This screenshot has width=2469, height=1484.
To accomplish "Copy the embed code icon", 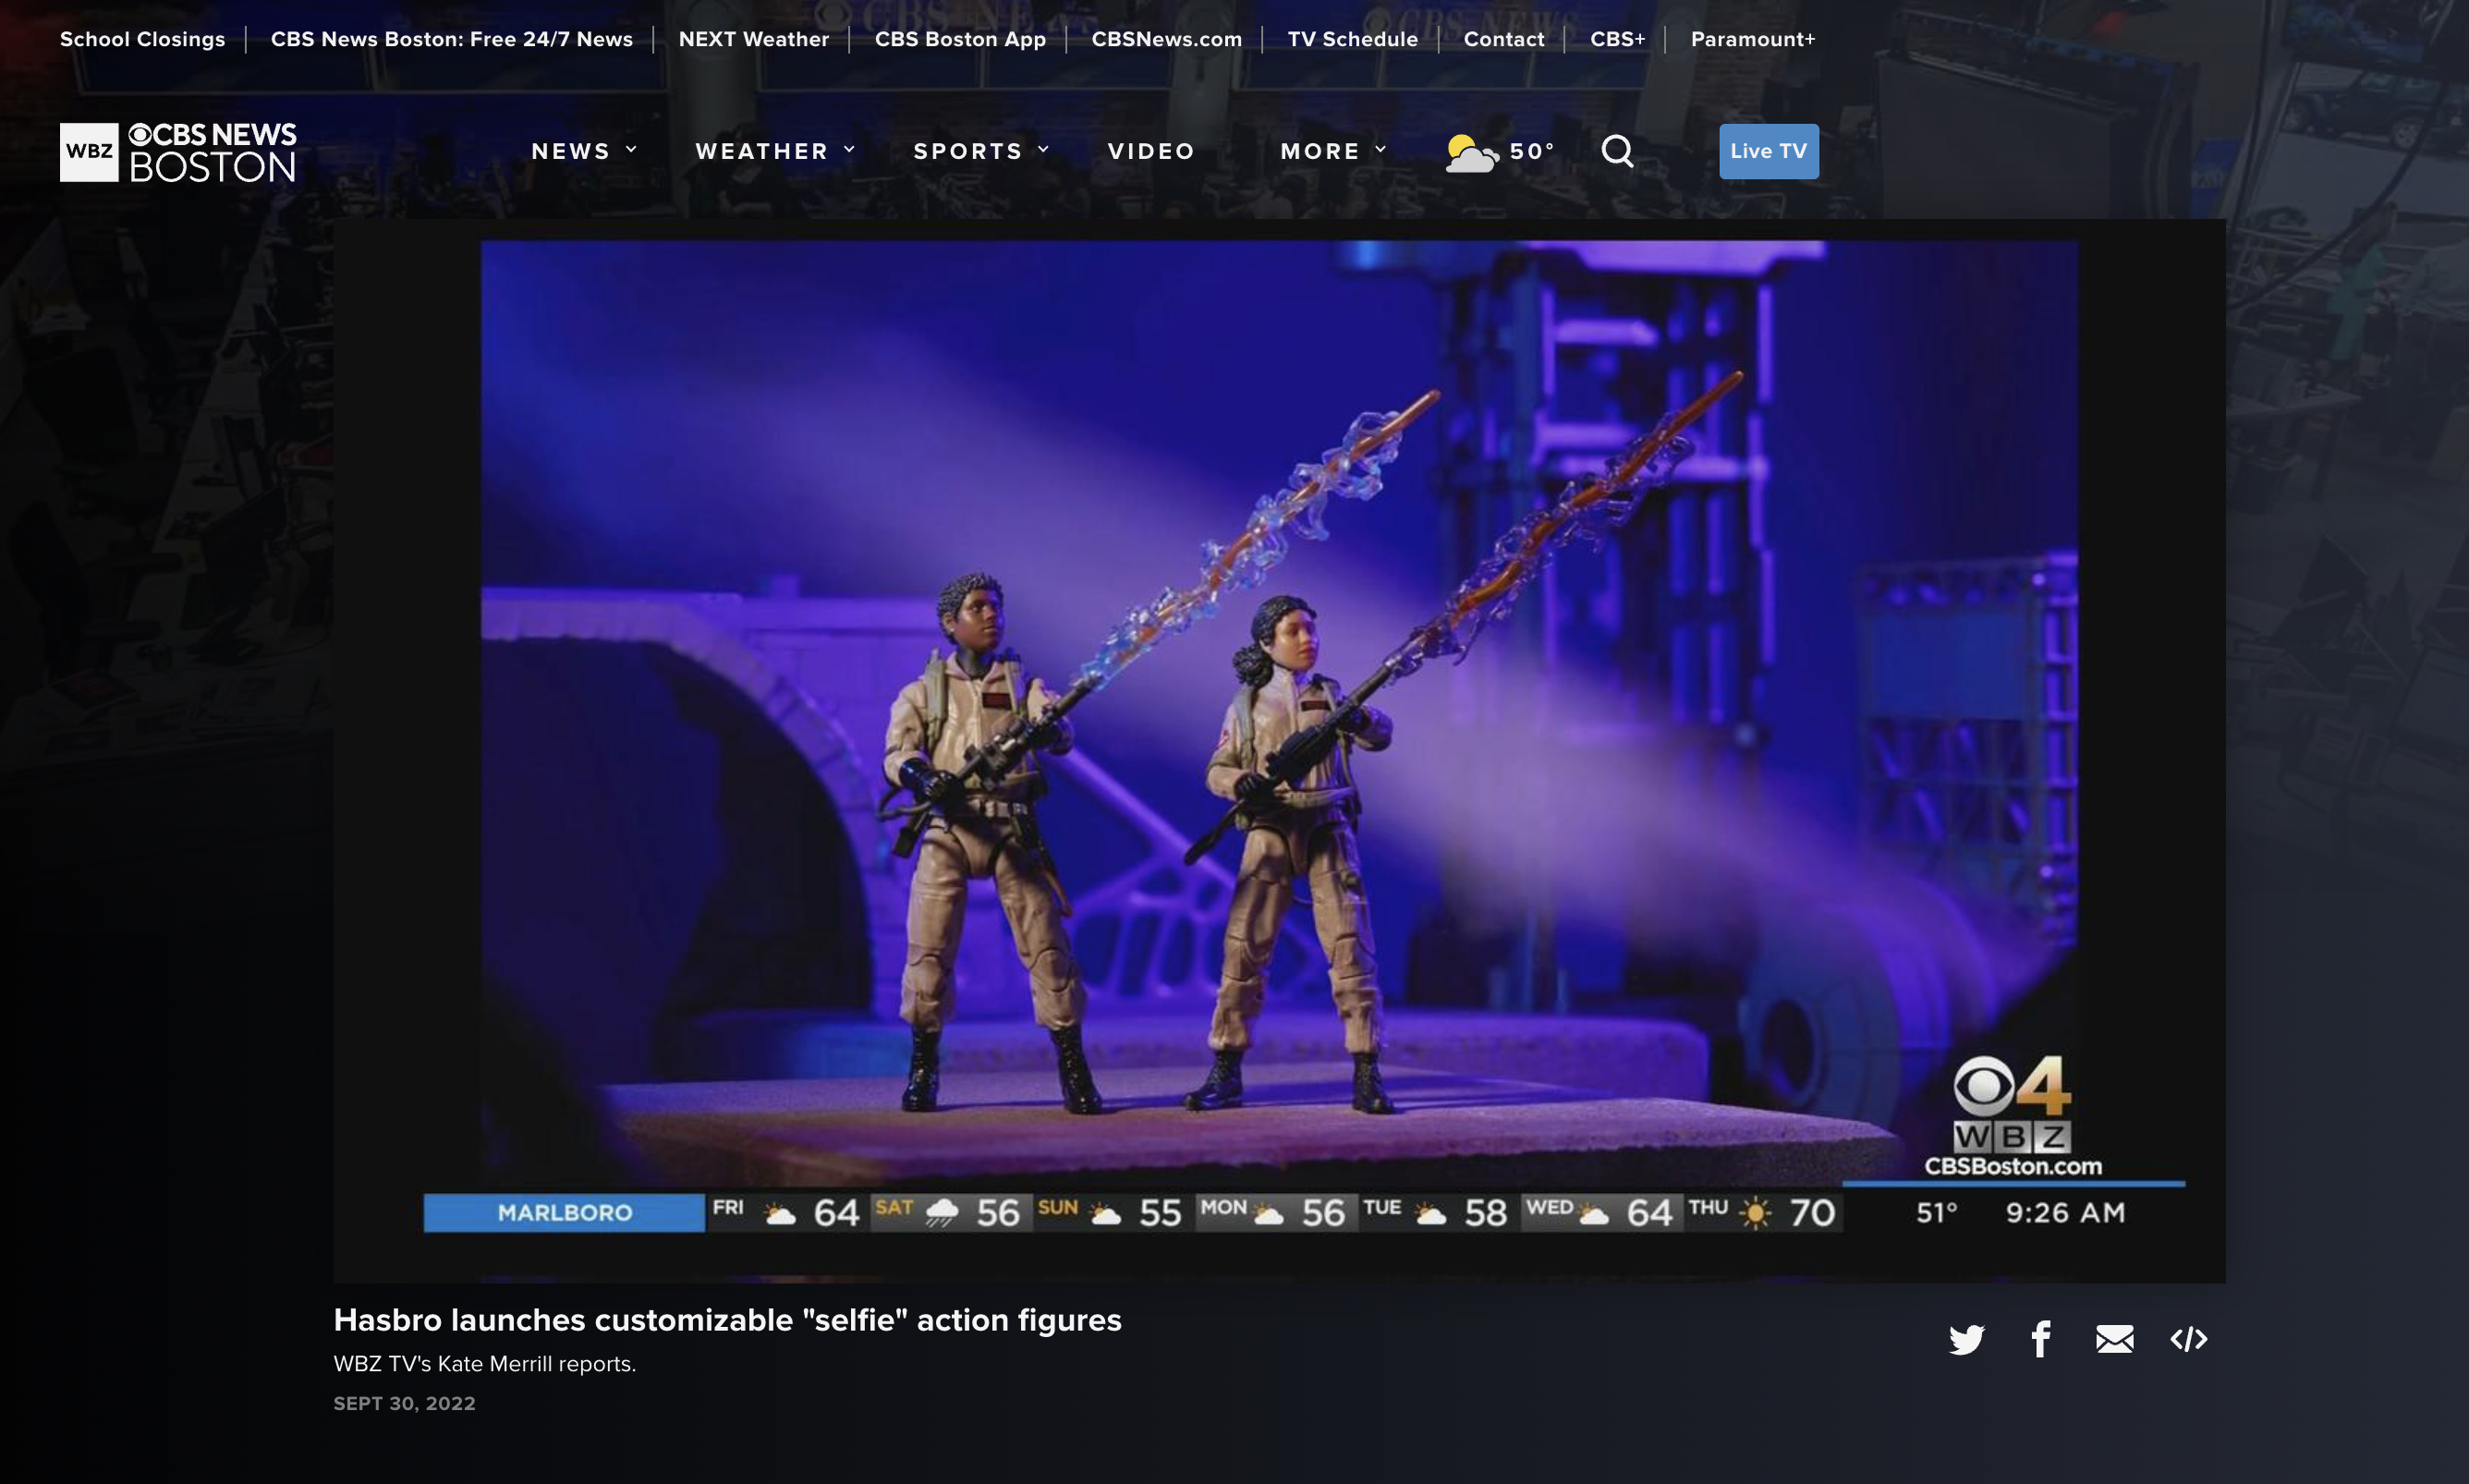I will [x=2188, y=1339].
